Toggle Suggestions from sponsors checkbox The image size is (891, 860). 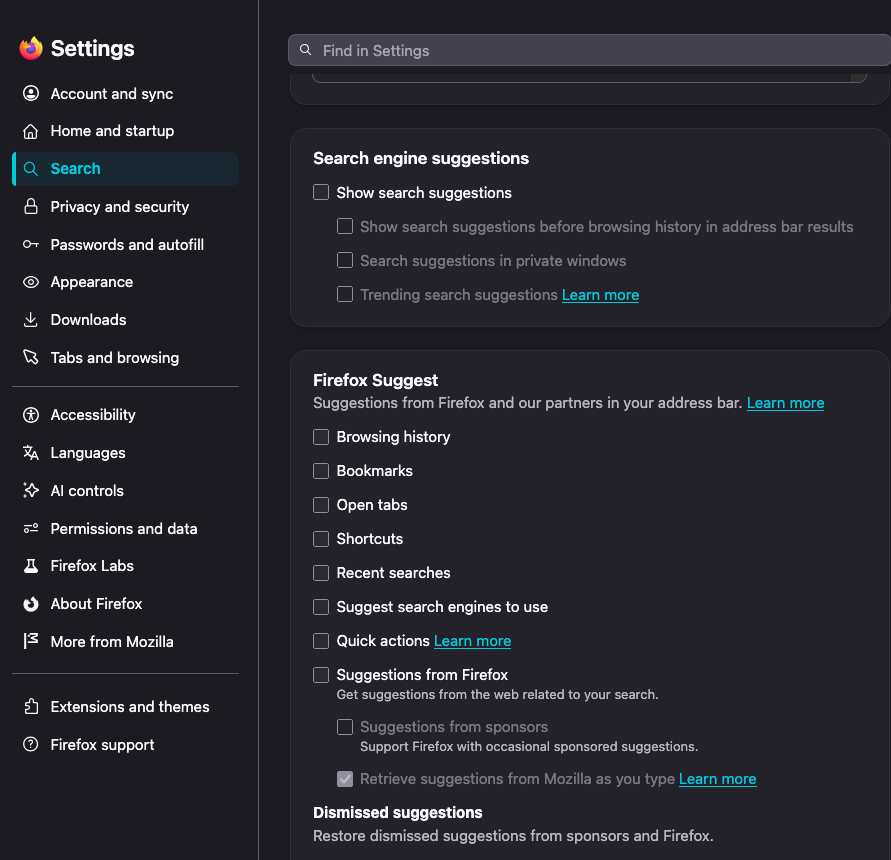[345, 727]
